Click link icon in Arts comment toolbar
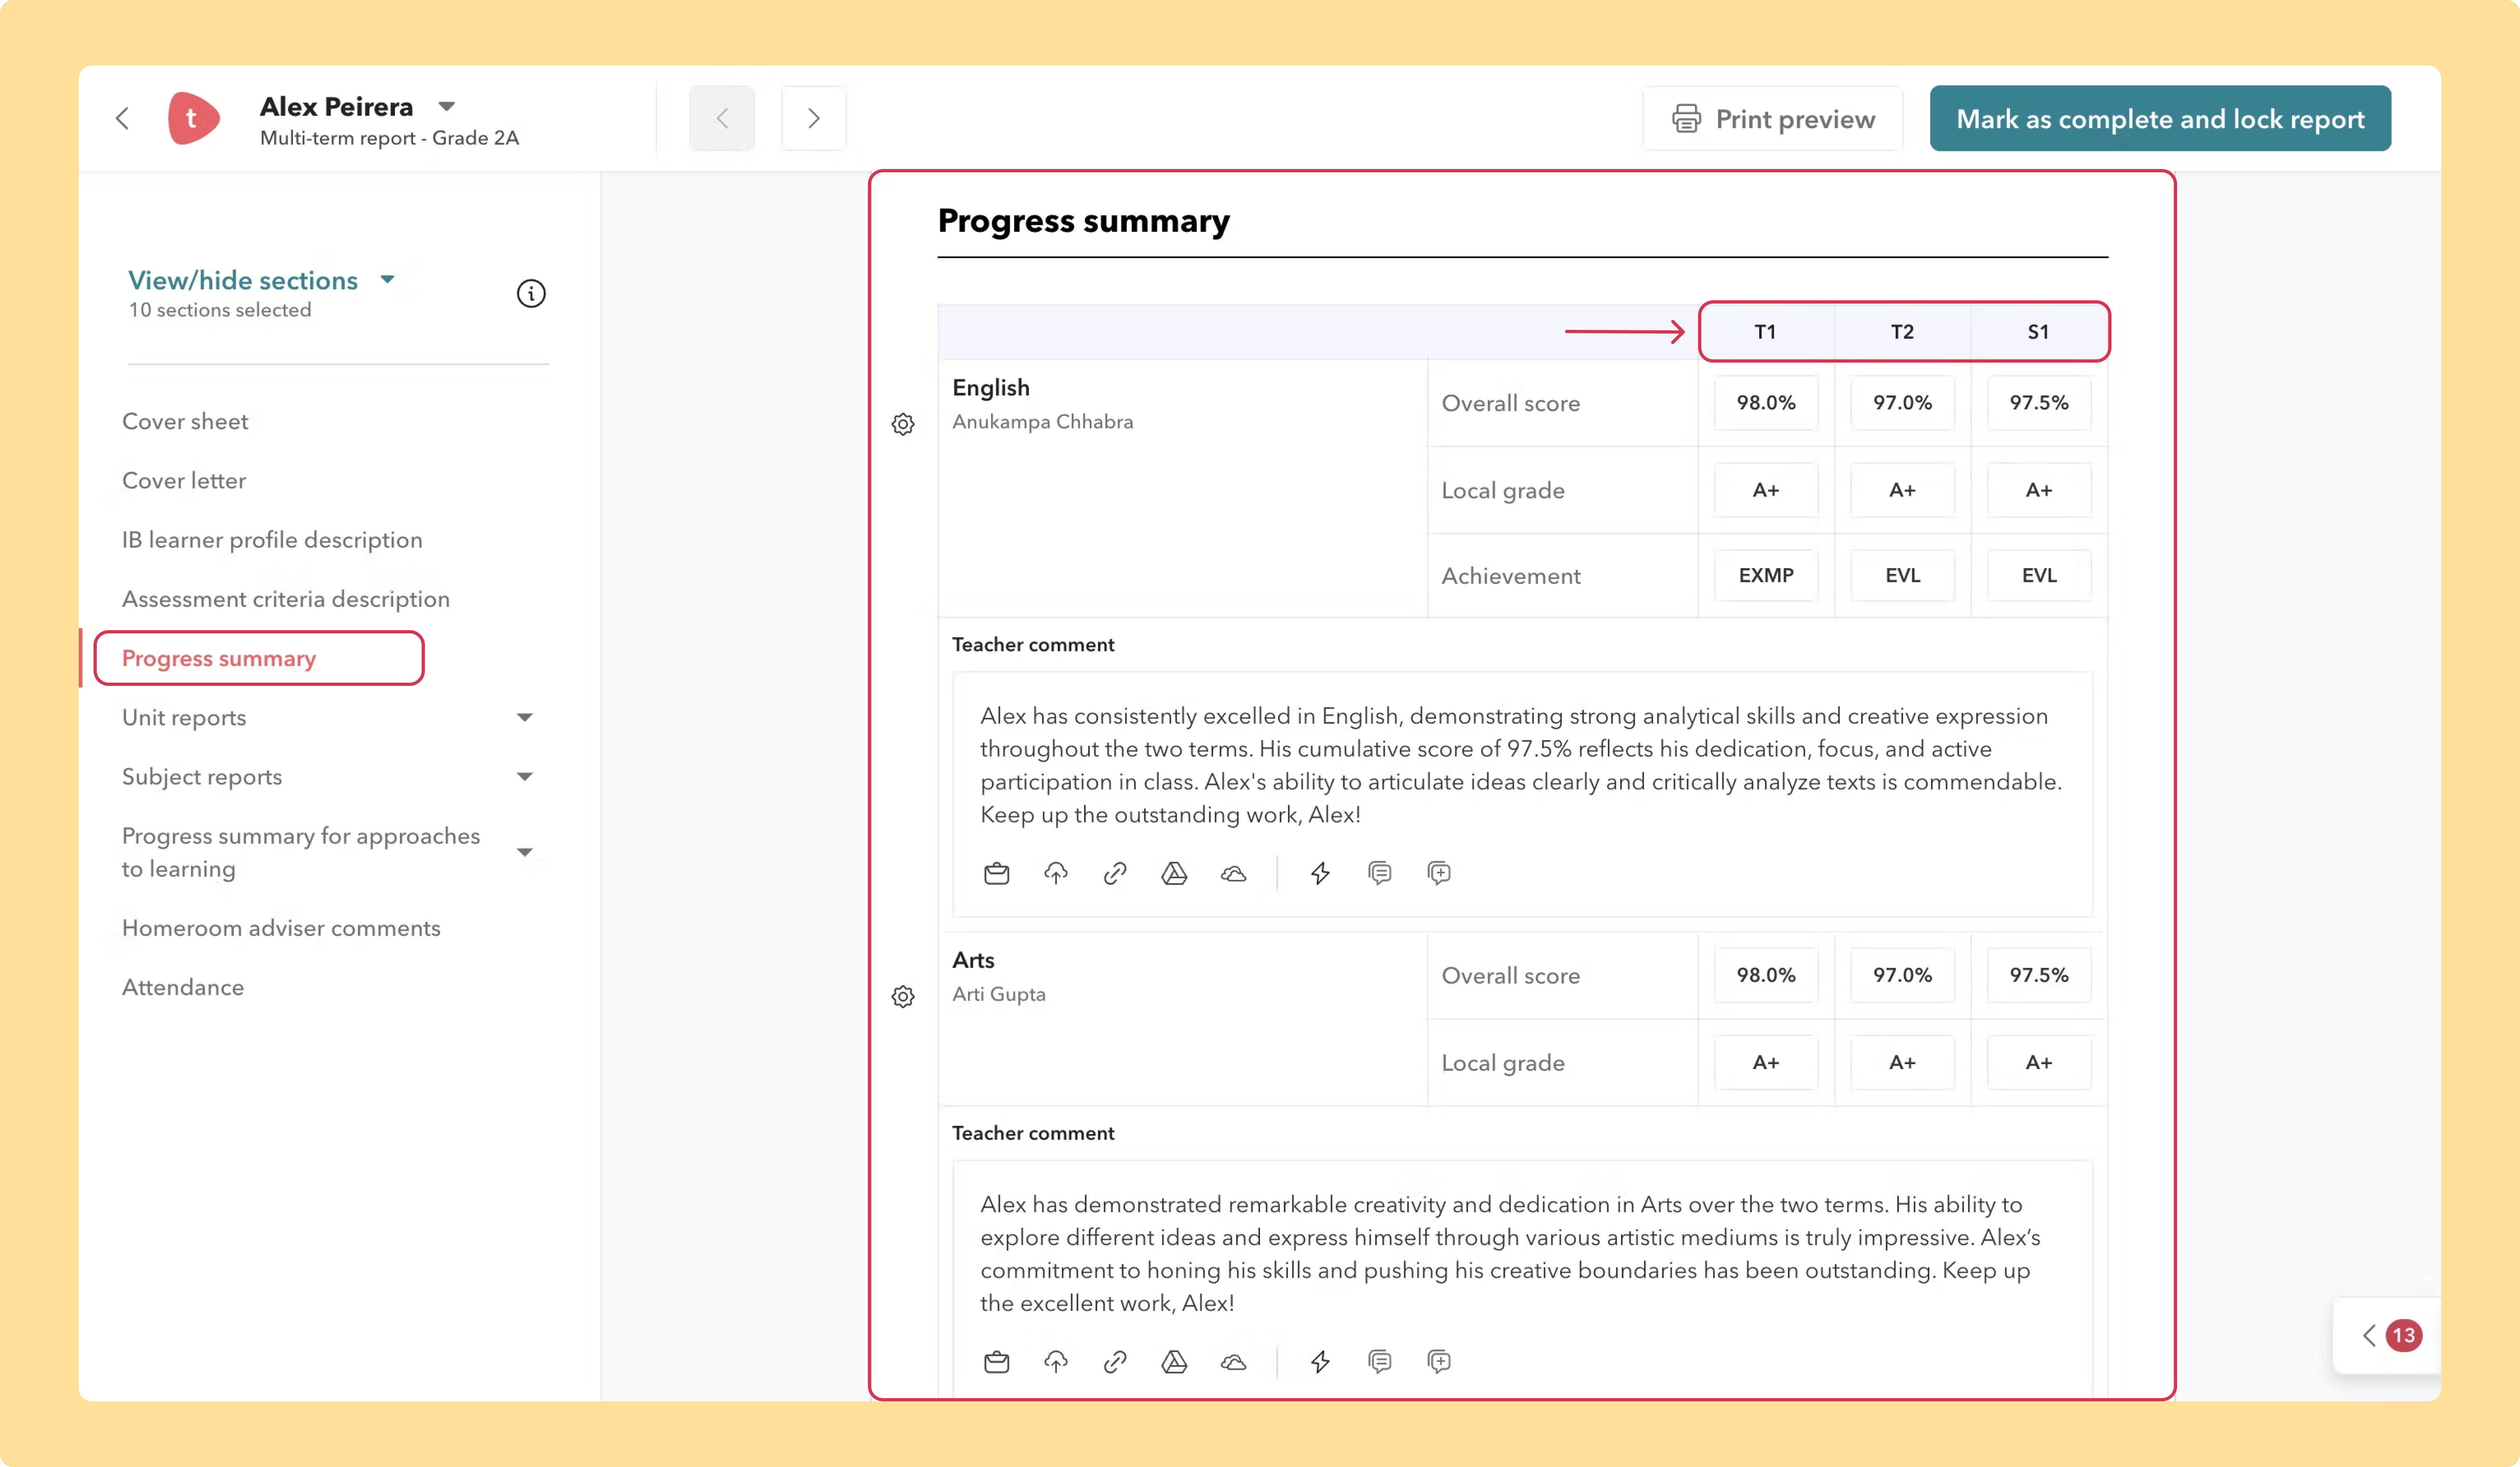The height and width of the screenshot is (1467, 2520). pos(1115,1361)
